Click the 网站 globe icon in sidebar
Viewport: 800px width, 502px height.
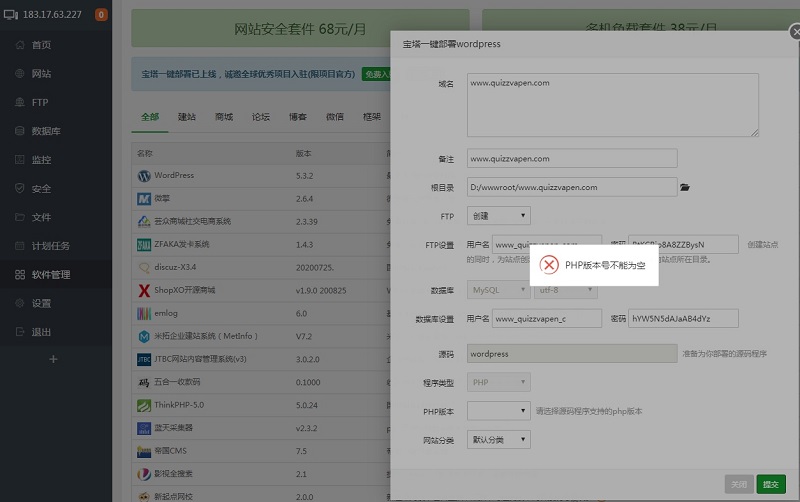click(20, 73)
